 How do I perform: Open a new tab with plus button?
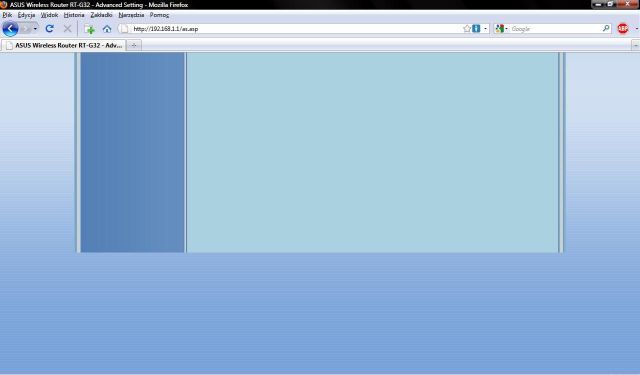pyautogui.click(x=134, y=45)
